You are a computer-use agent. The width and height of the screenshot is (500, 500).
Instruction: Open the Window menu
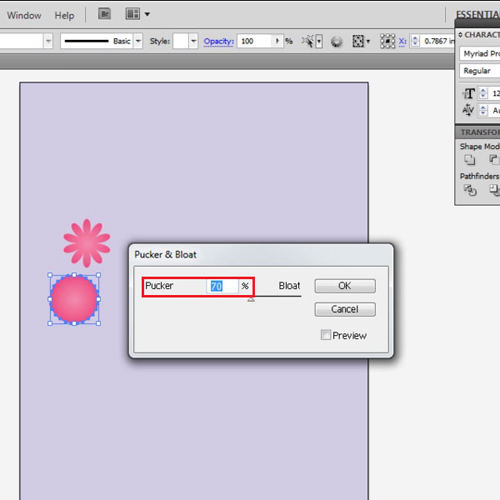24,15
